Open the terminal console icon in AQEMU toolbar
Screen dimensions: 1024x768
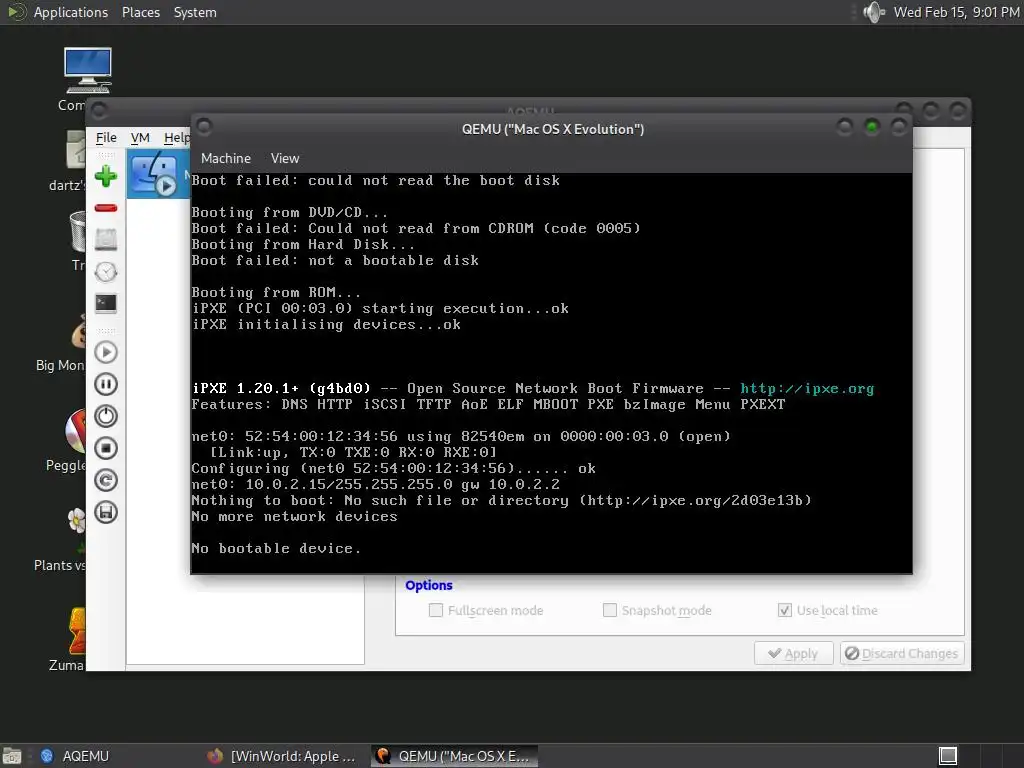106,304
